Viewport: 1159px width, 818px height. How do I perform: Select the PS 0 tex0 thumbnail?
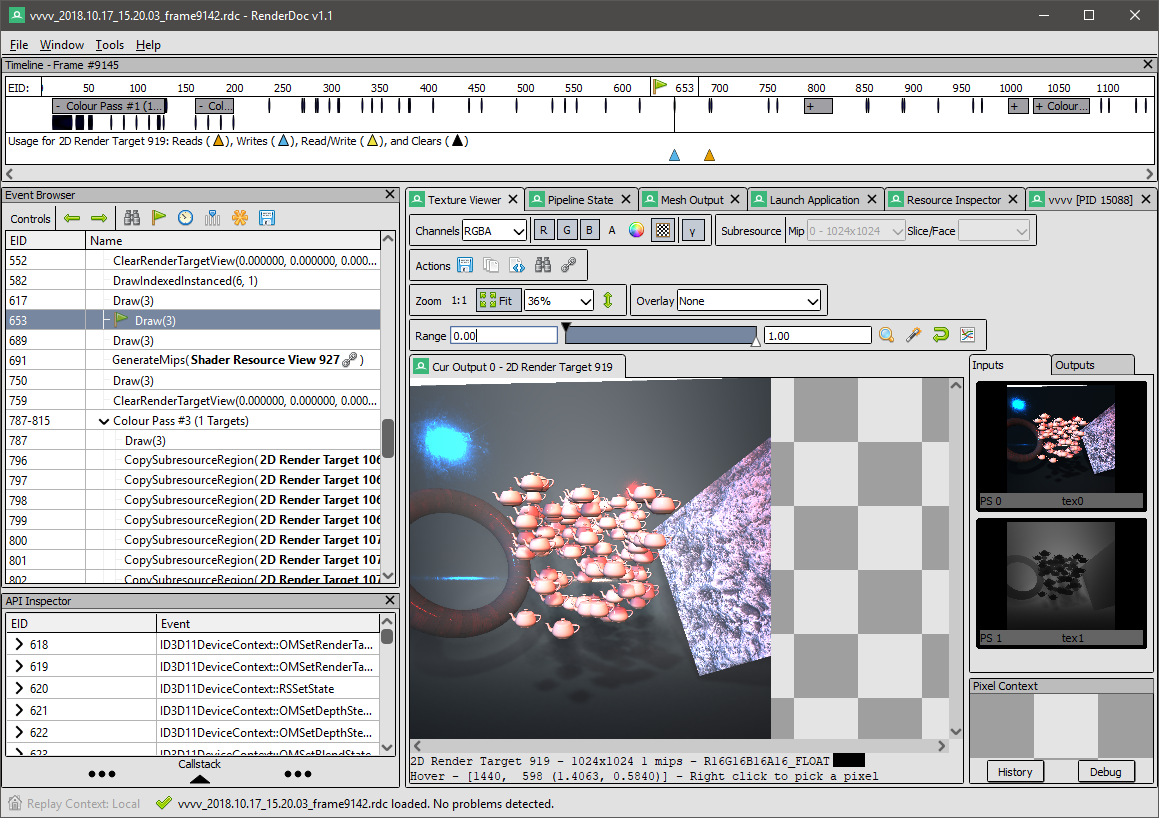[x=1061, y=446]
